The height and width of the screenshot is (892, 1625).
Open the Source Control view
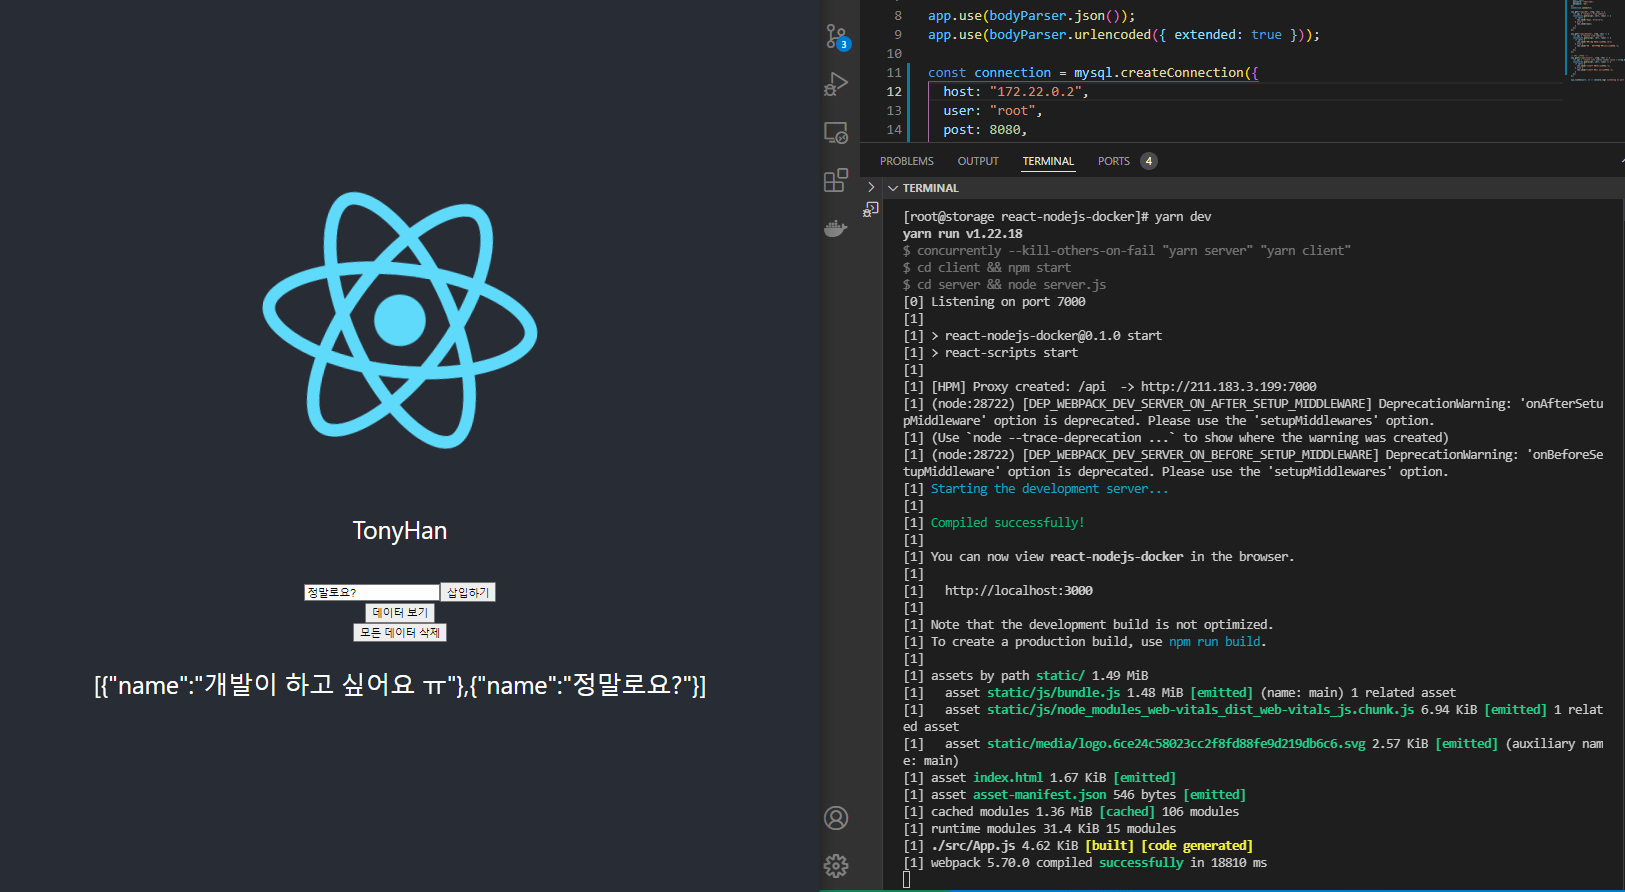(x=837, y=37)
